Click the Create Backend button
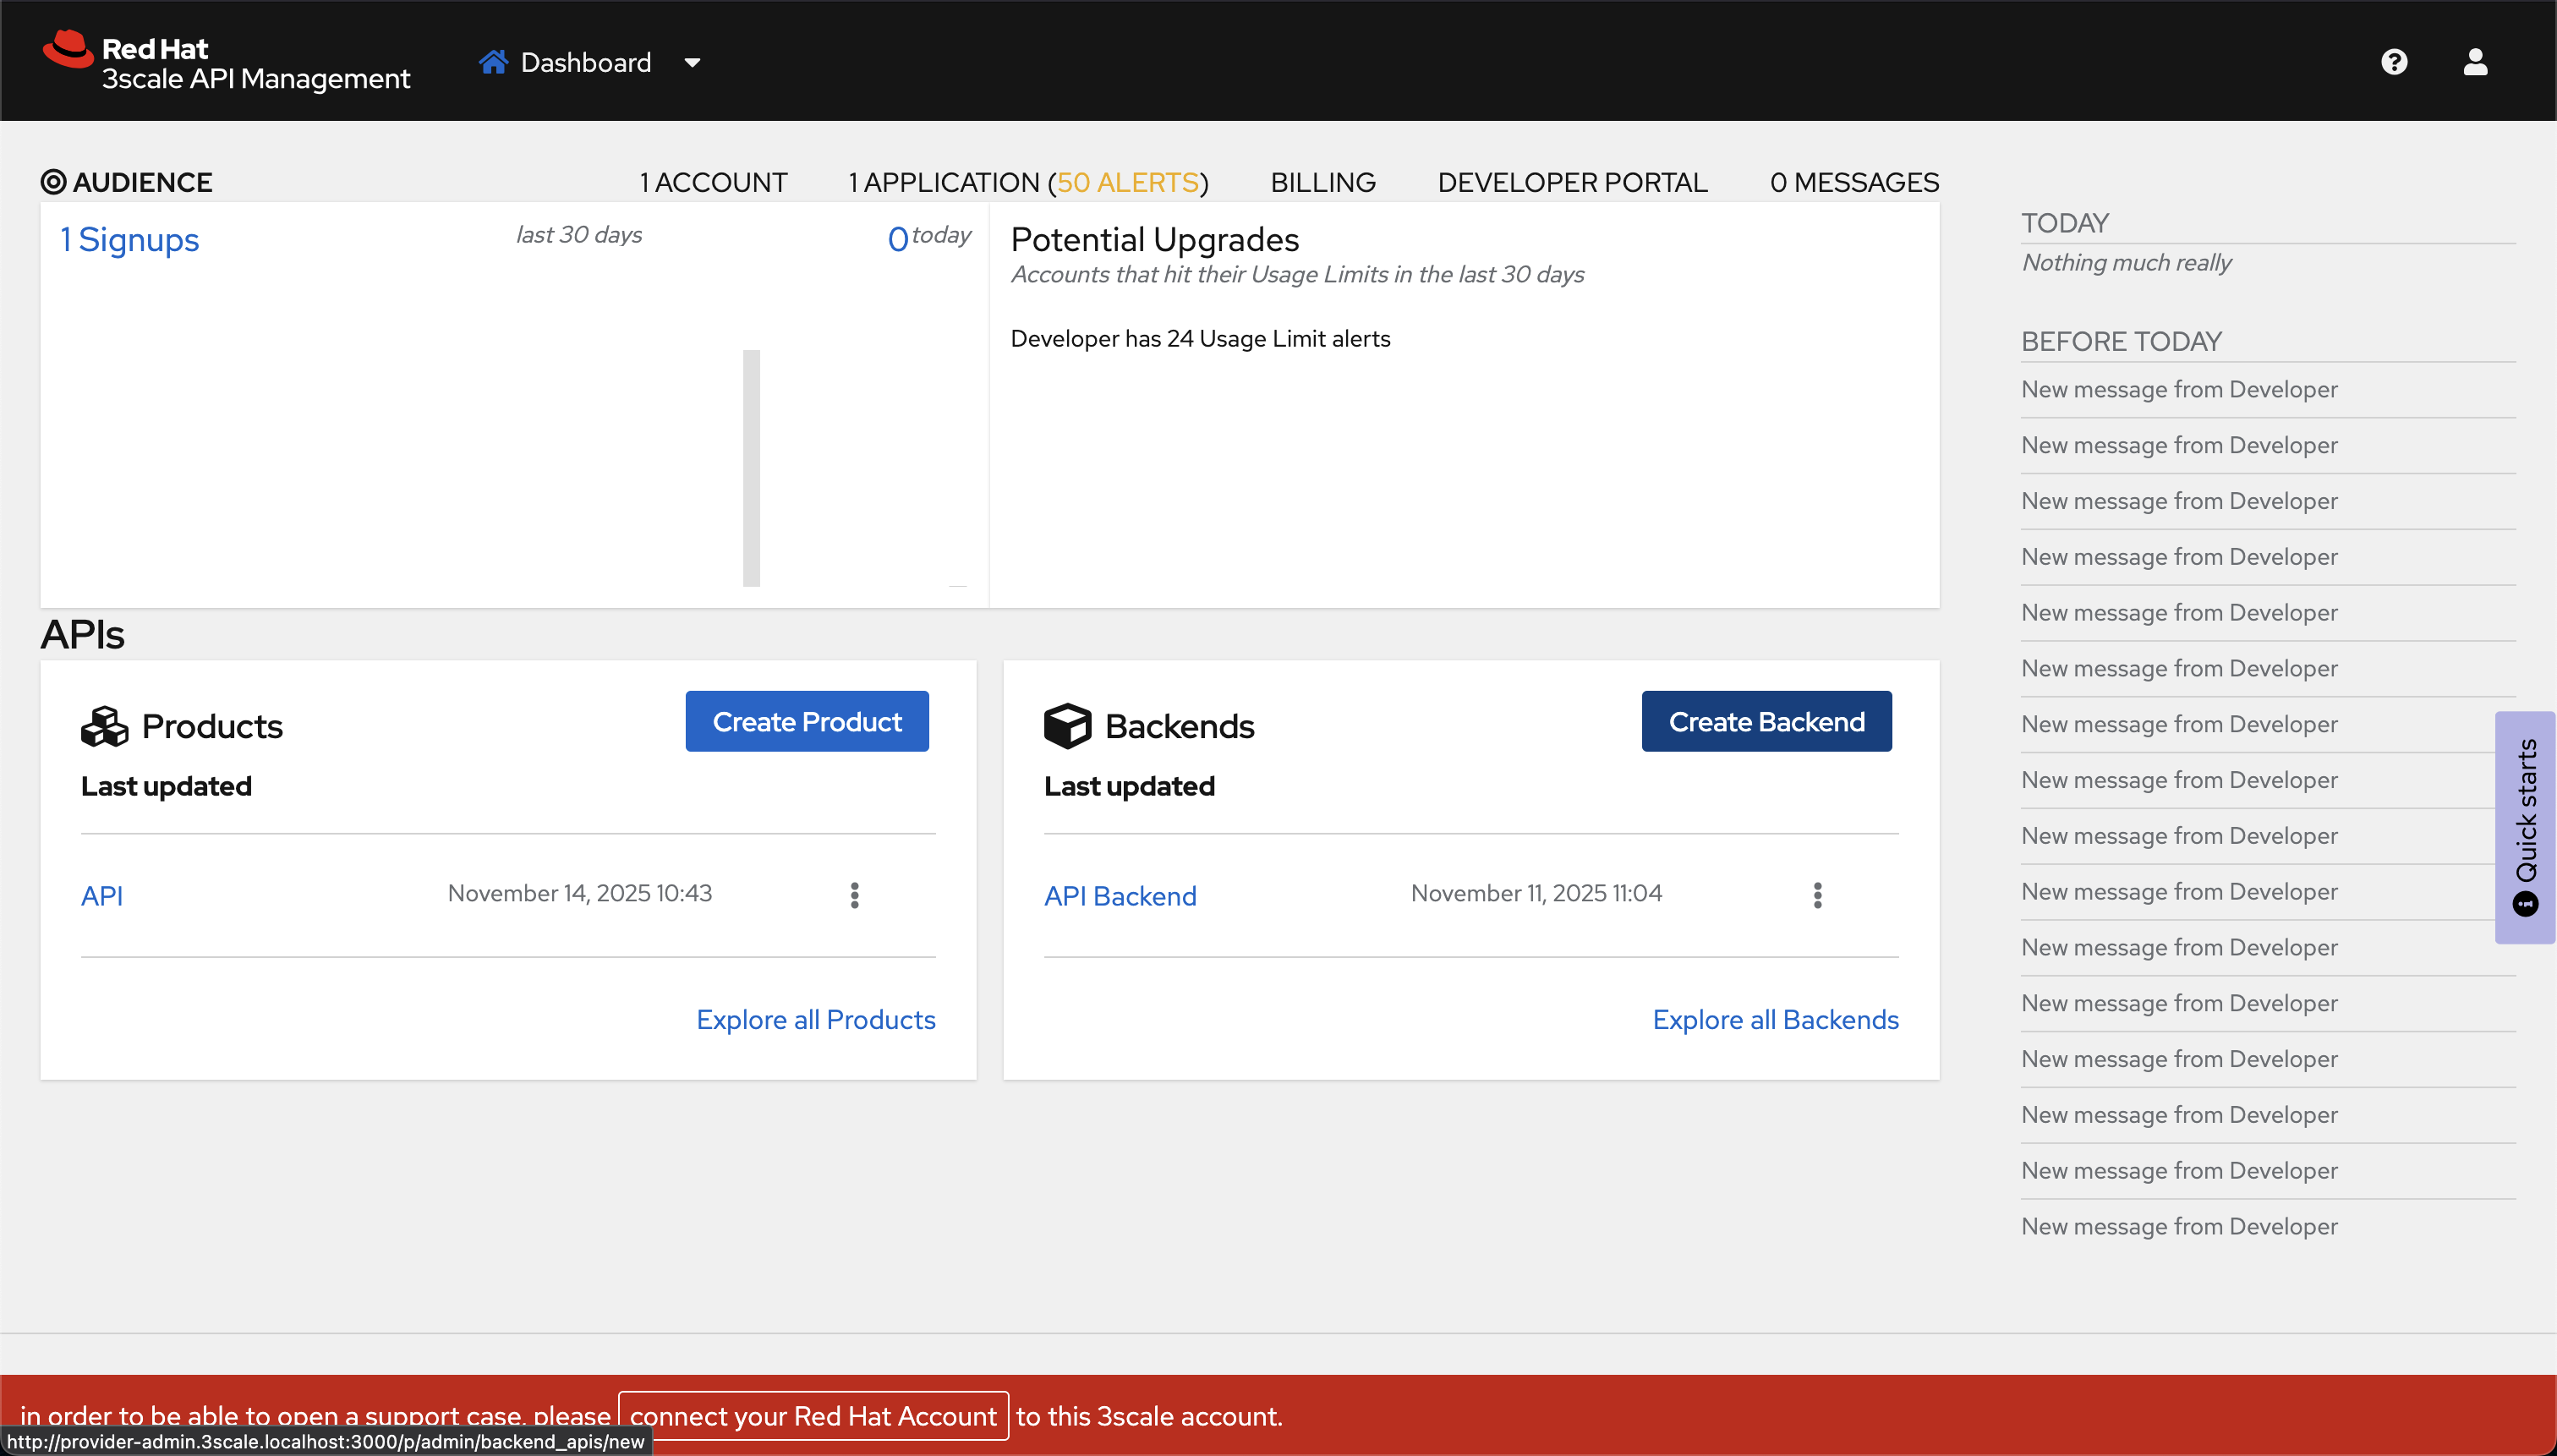Image resolution: width=2557 pixels, height=1456 pixels. pyautogui.click(x=1766, y=721)
